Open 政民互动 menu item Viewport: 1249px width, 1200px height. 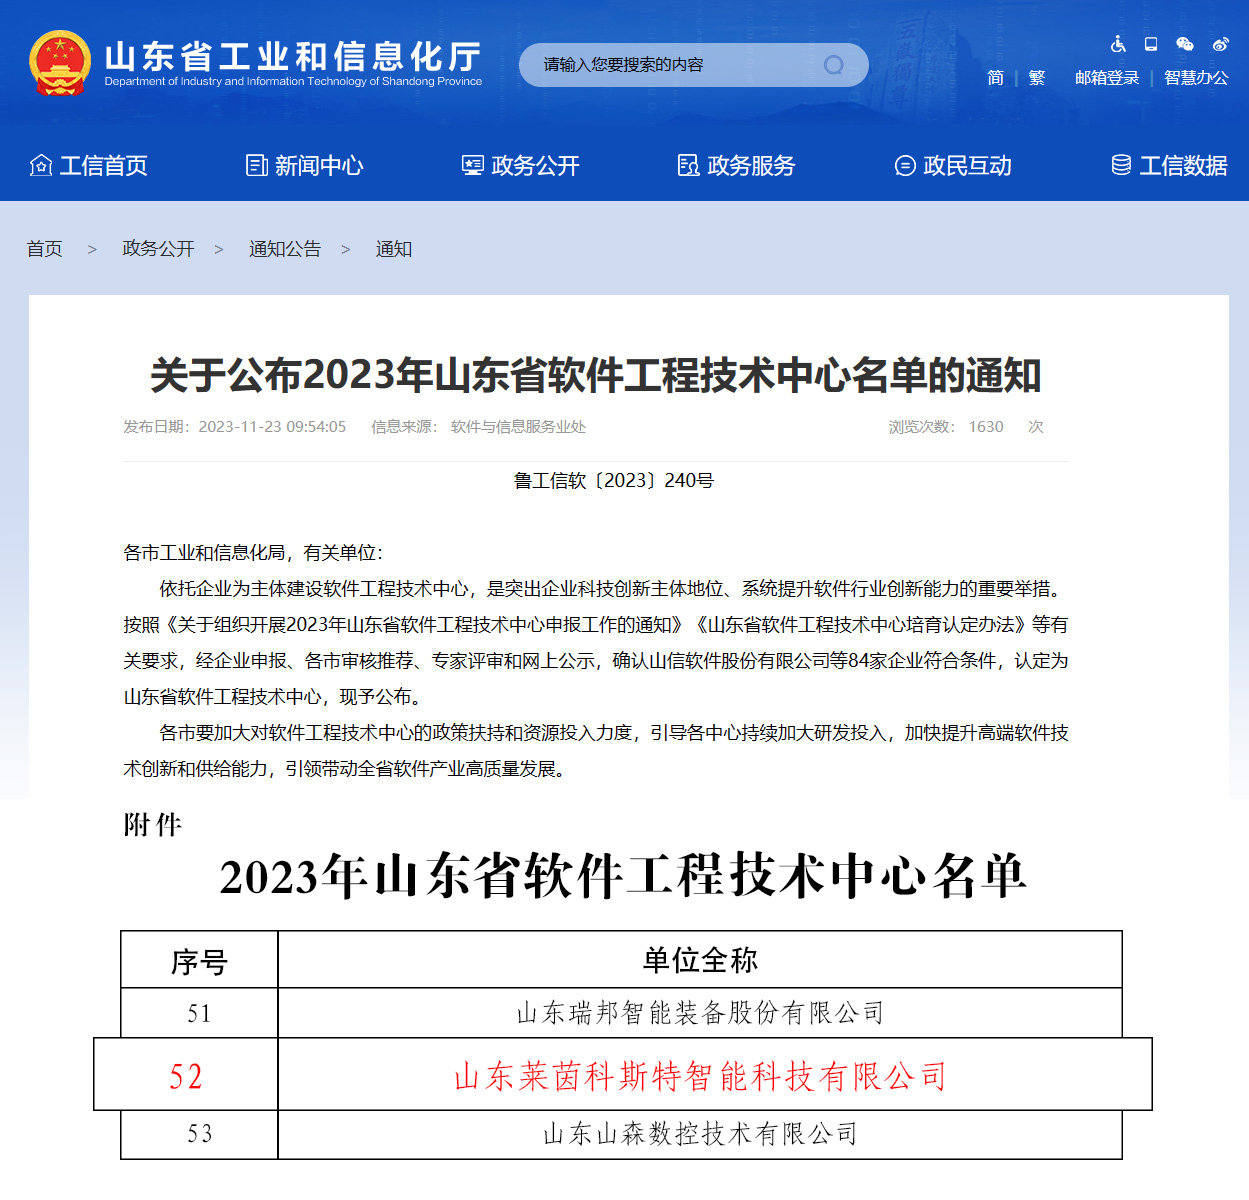point(953,165)
